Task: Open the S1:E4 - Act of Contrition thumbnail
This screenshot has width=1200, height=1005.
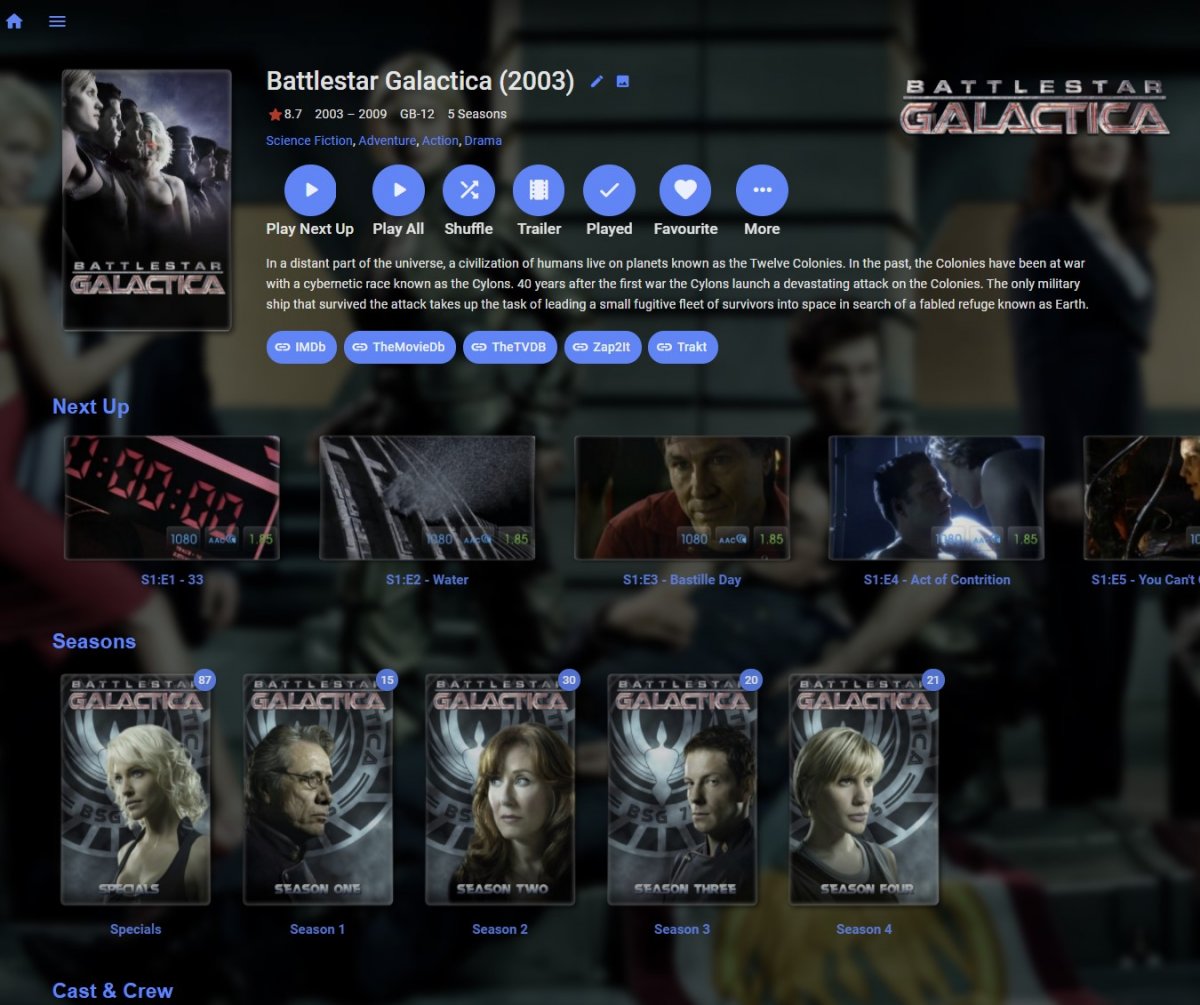Action: tap(937, 498)
